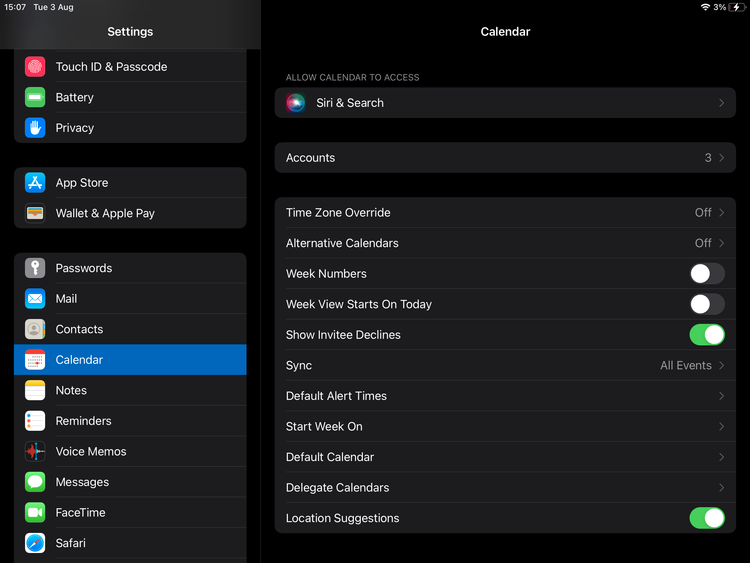The height and width of the screenshot is (563, 750).
Task: Tap the Wallet & Apple Pay icon
Action: click(x=35, y=213)
